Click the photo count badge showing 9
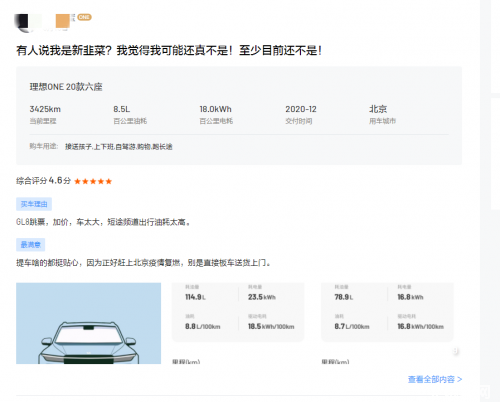The image size is (500, 402). pos(455,351)
